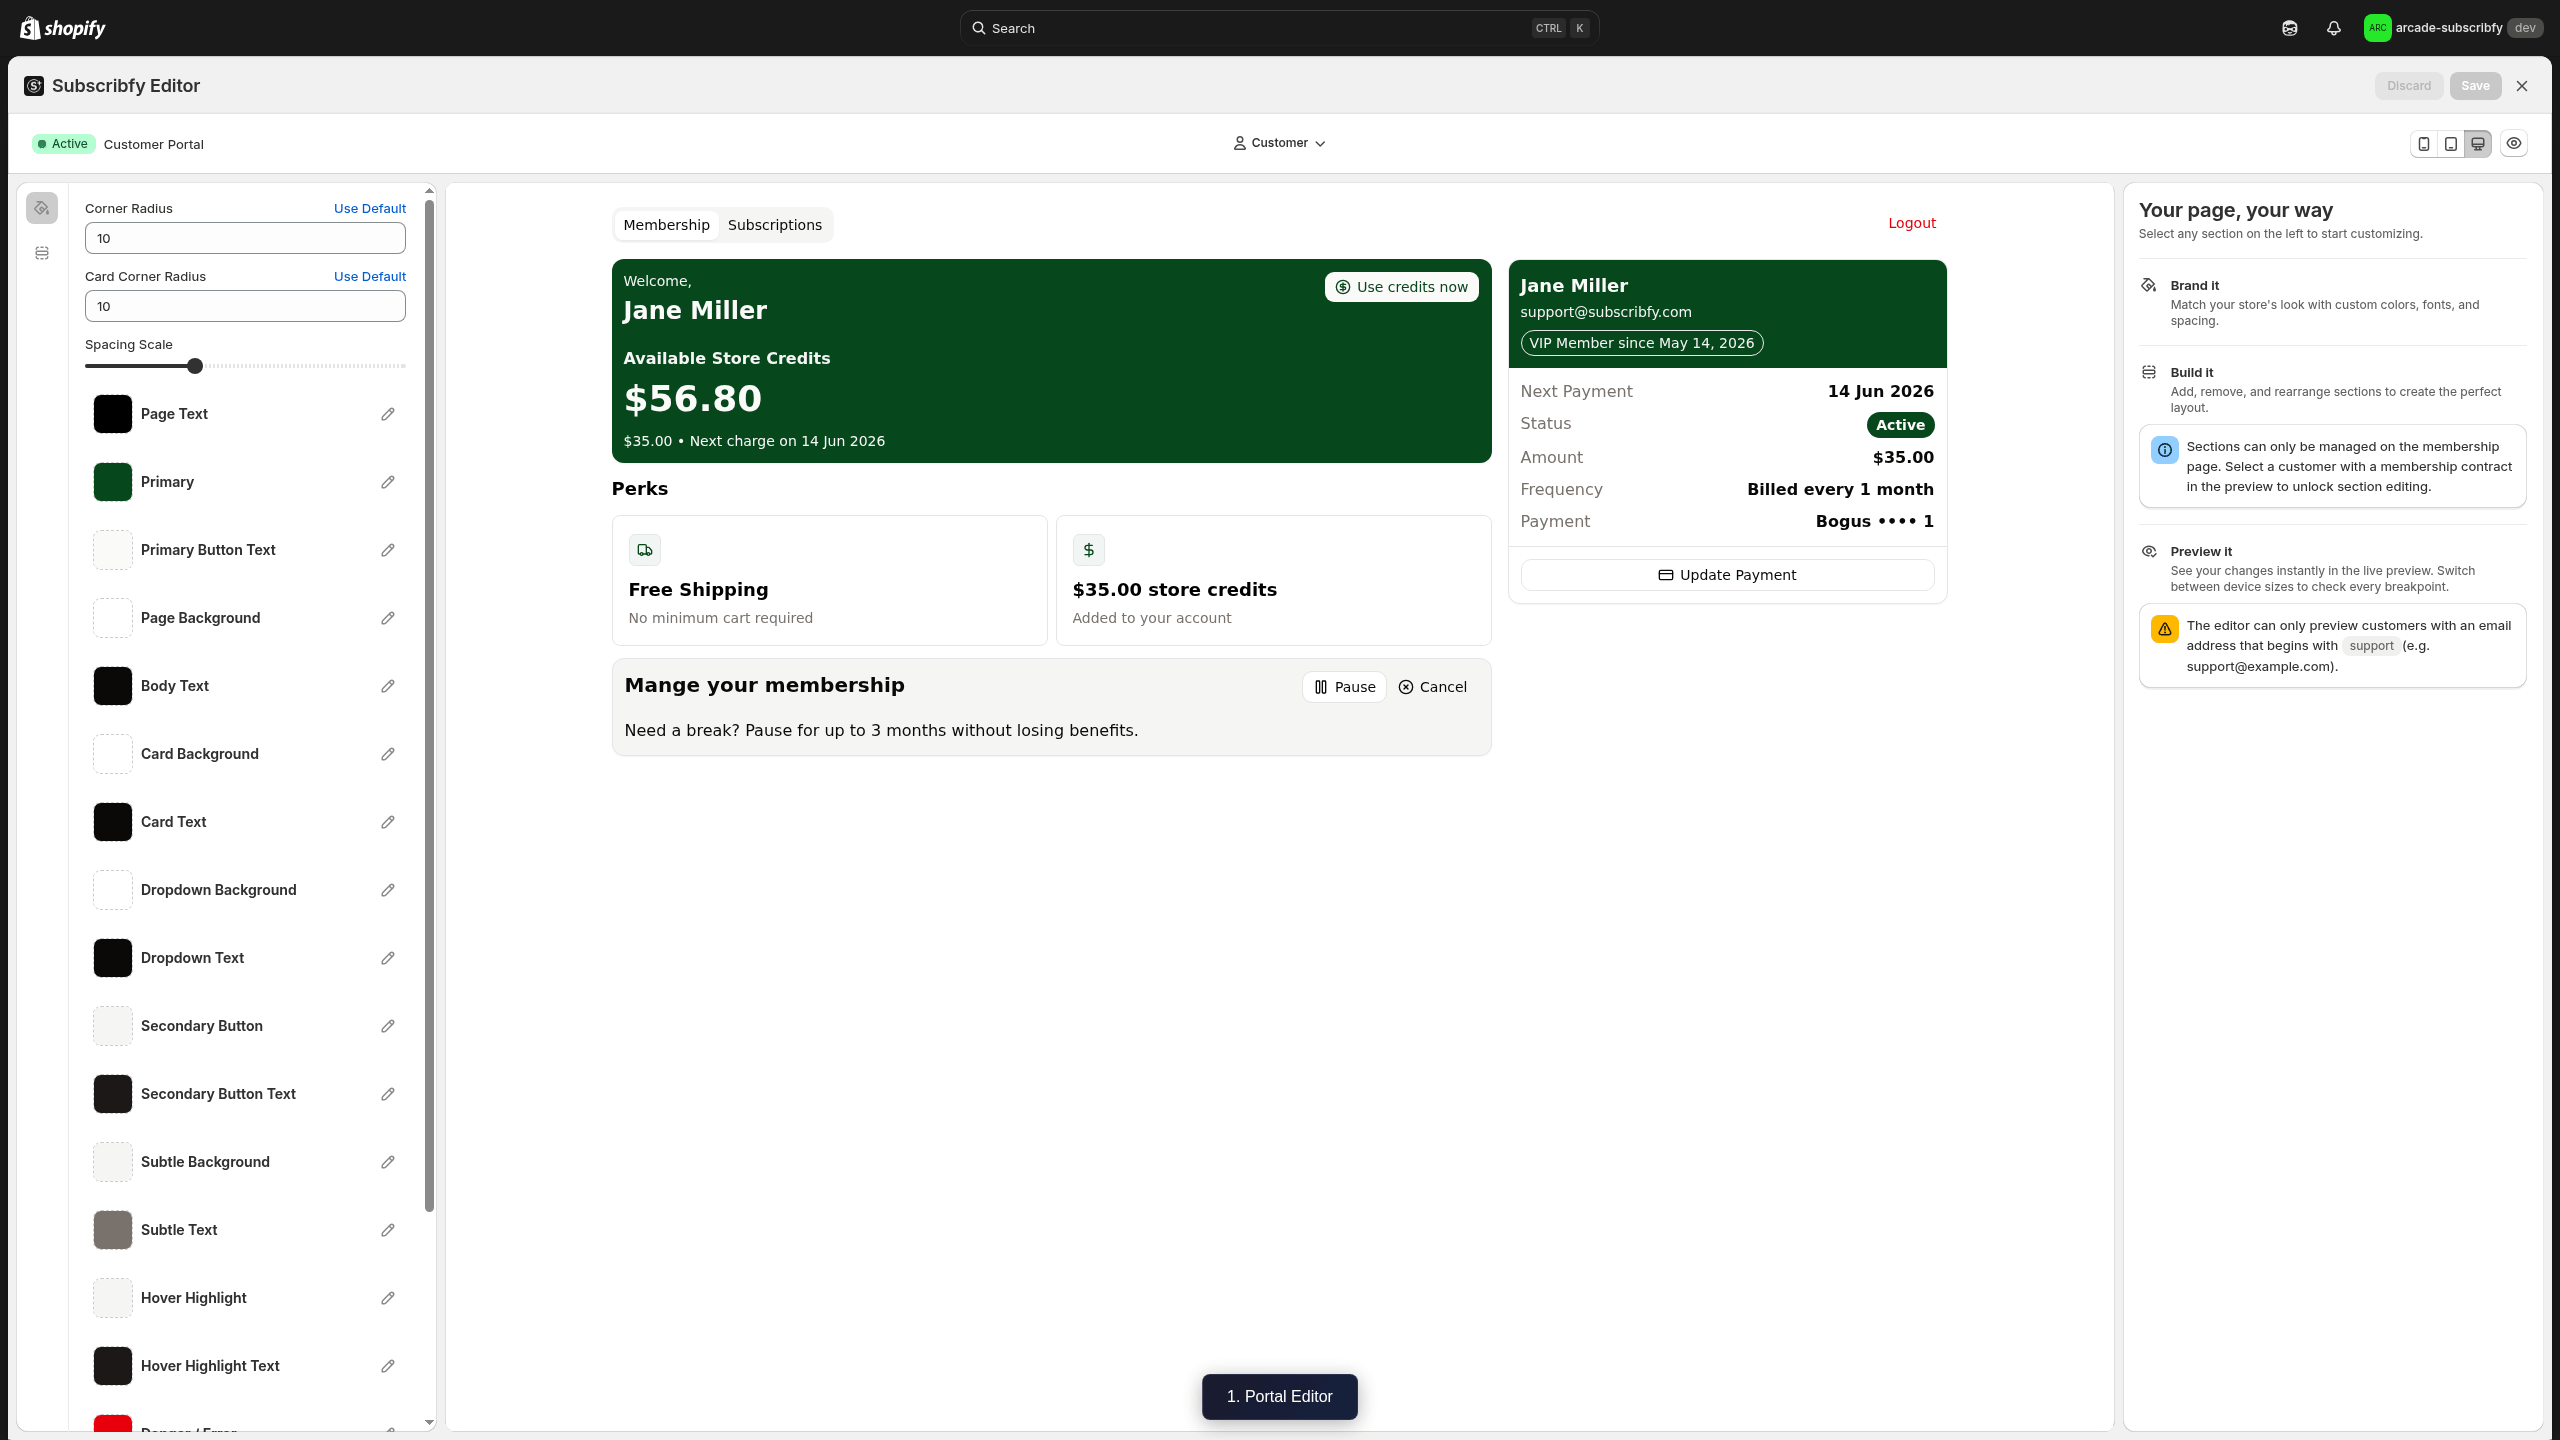Edit Secondary Button Text pencil icon
The width and height of the screenshot is (2560, 1440).
click(388, 1094)
